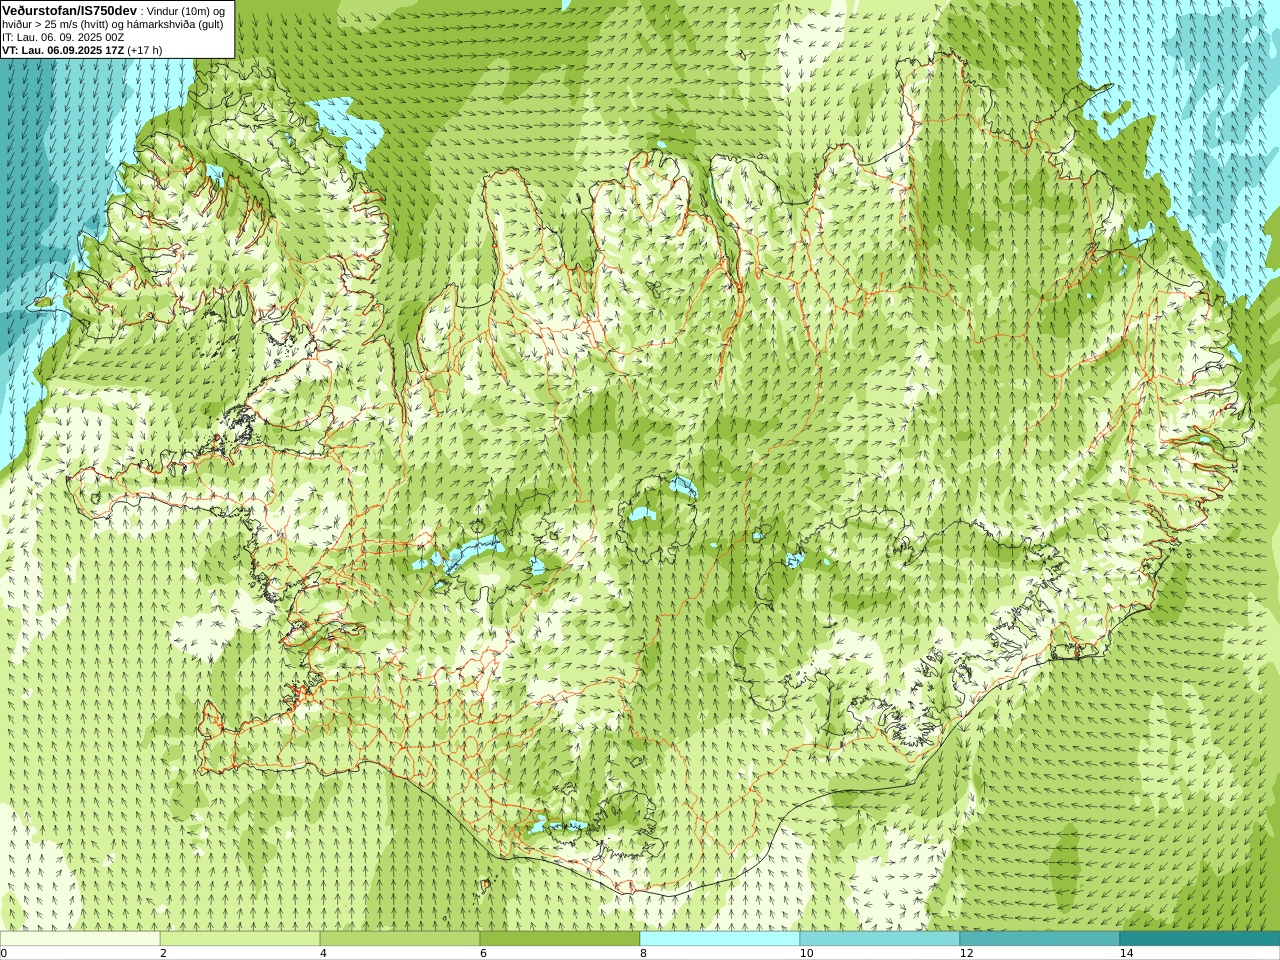Click the 'VT: Lau. 06.09.2025 17Z' line

coord(63,50)
